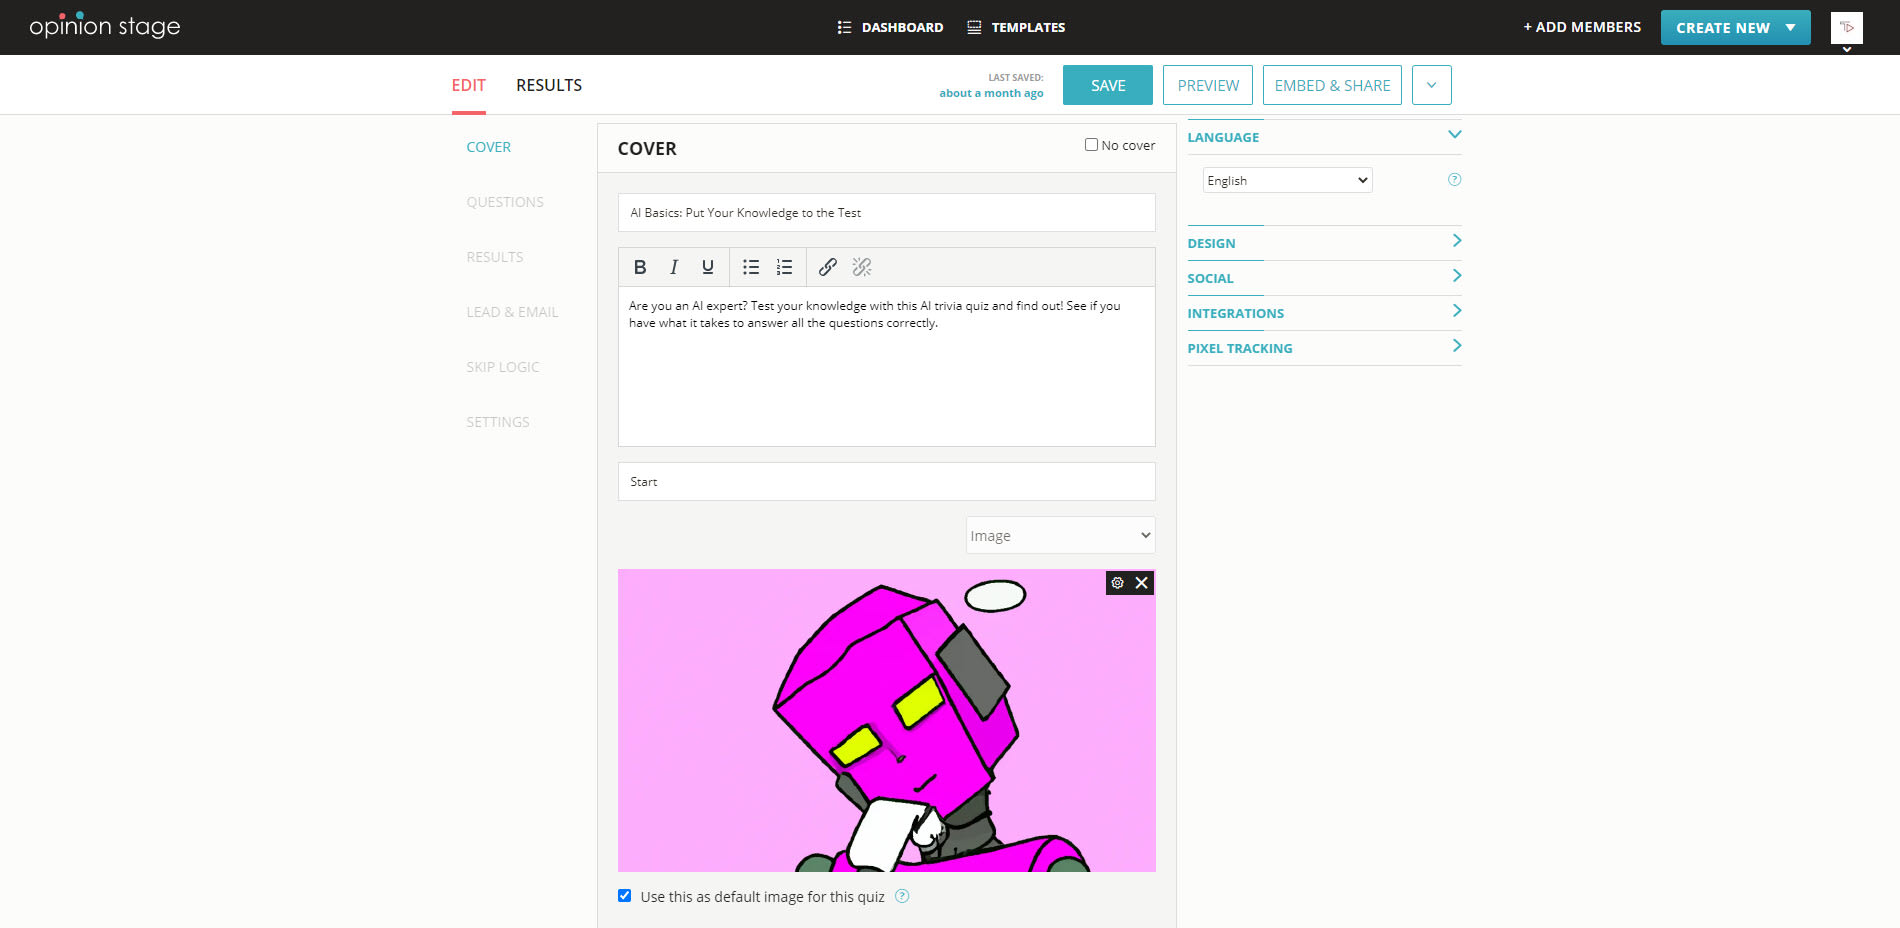Image resolution: width=1900 pixels, height=928 pixels.
Task: Enable the No cover checkbox
Action: point(1091,144)
